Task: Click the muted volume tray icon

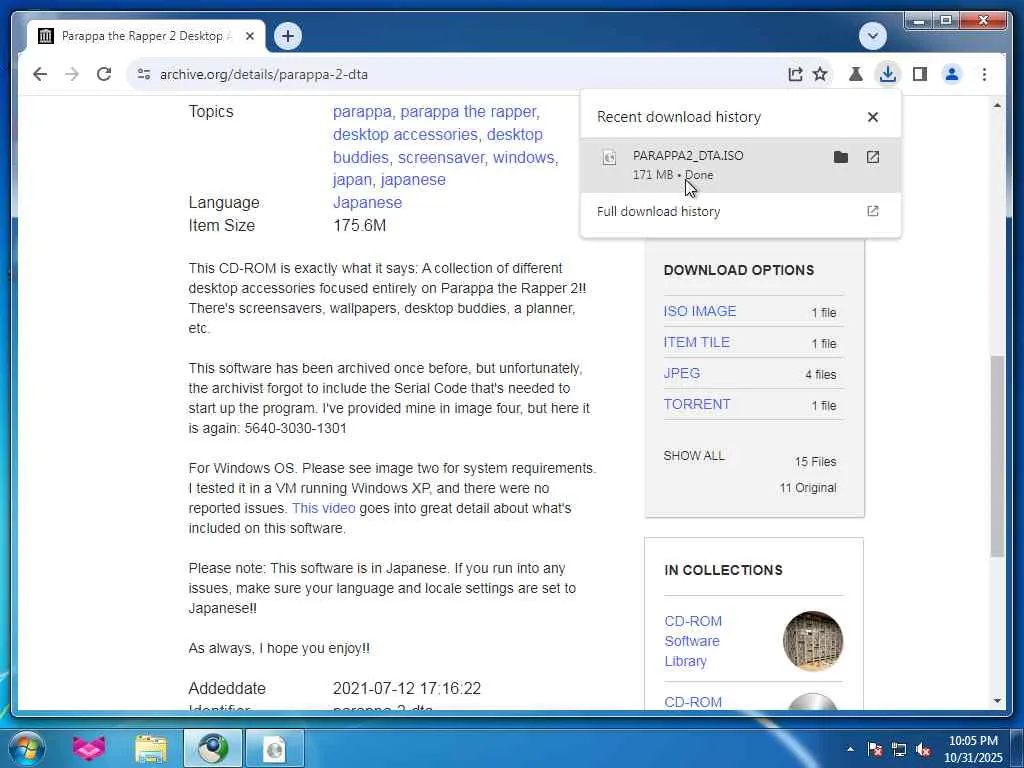Action: pos(923,749)
